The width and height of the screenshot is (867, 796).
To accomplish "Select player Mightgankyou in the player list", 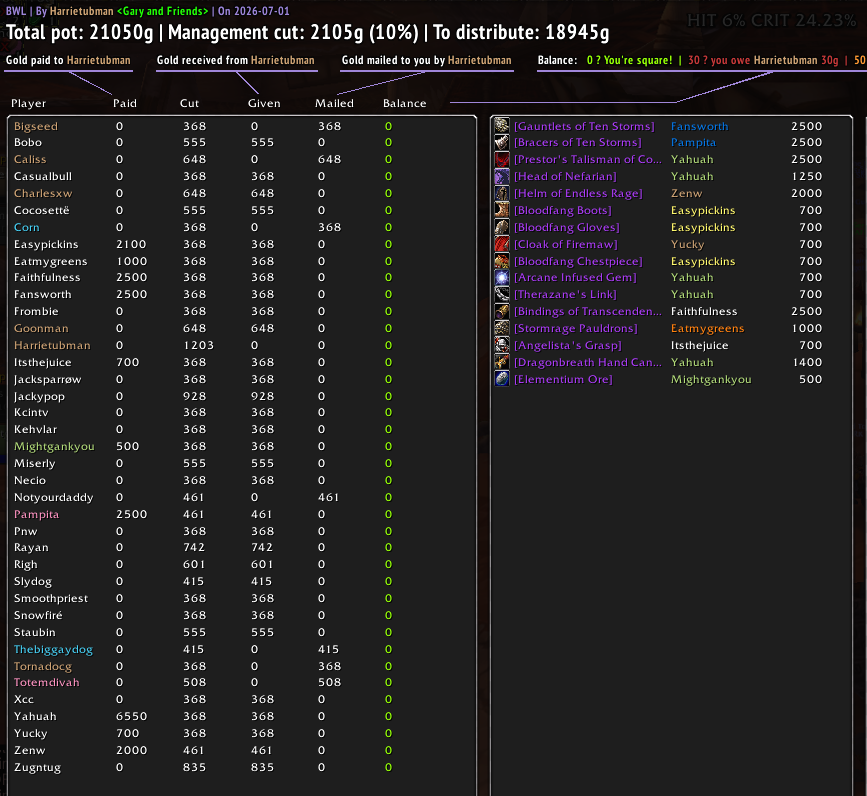I will point(54,447).
